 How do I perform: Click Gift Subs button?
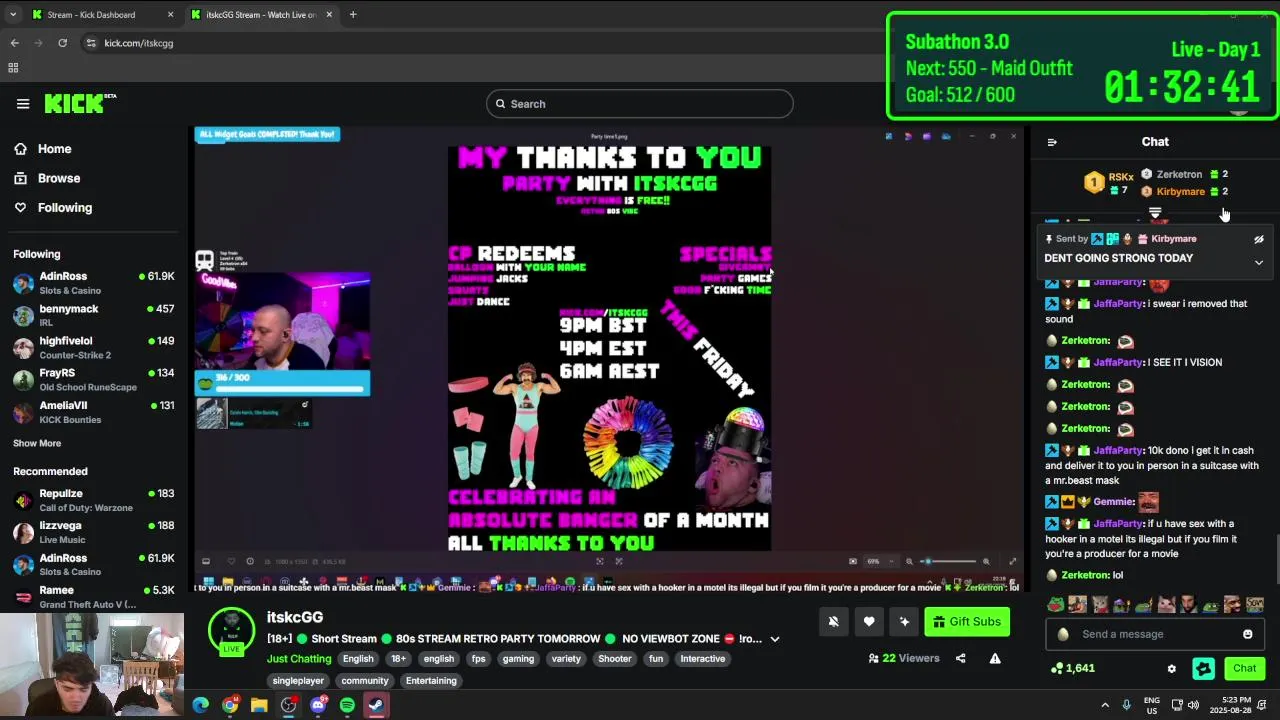pyautogui.click(x=967, y=622)
